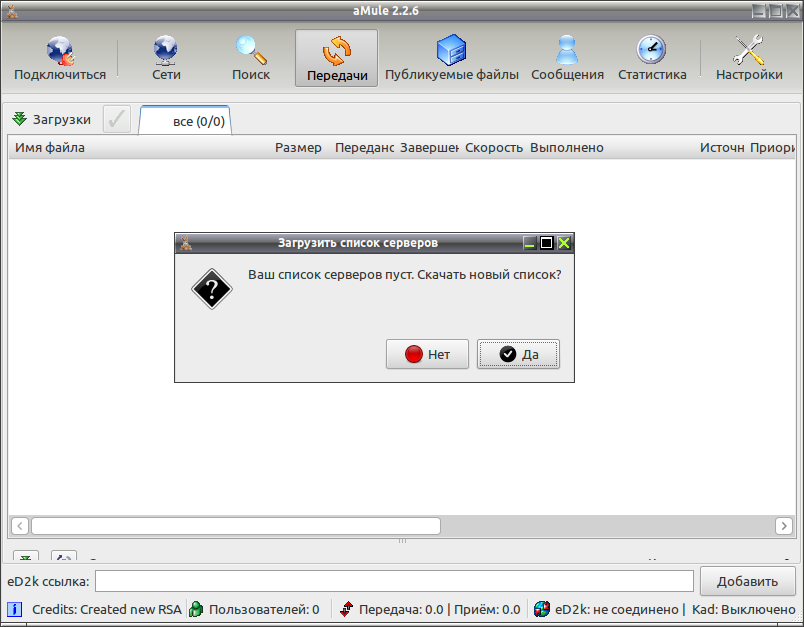
Task: Close the Загрузить список серверов dialog
Action: [564, 243]
